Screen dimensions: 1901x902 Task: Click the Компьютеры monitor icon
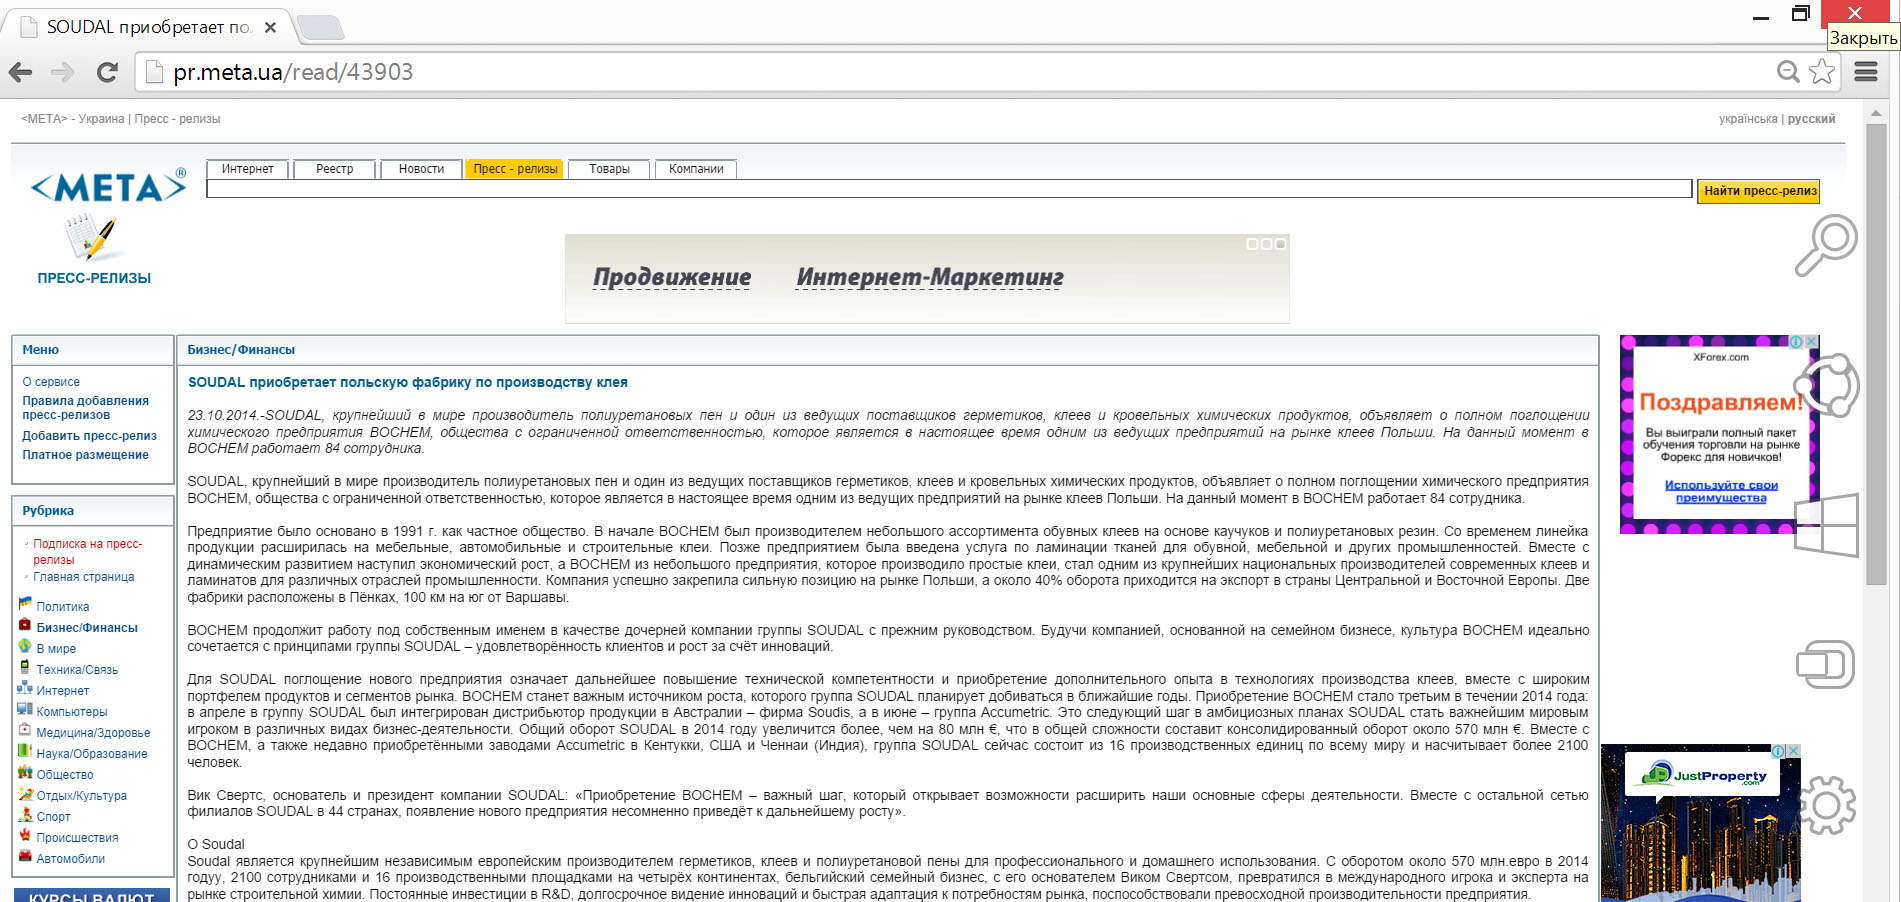point(25,709)
